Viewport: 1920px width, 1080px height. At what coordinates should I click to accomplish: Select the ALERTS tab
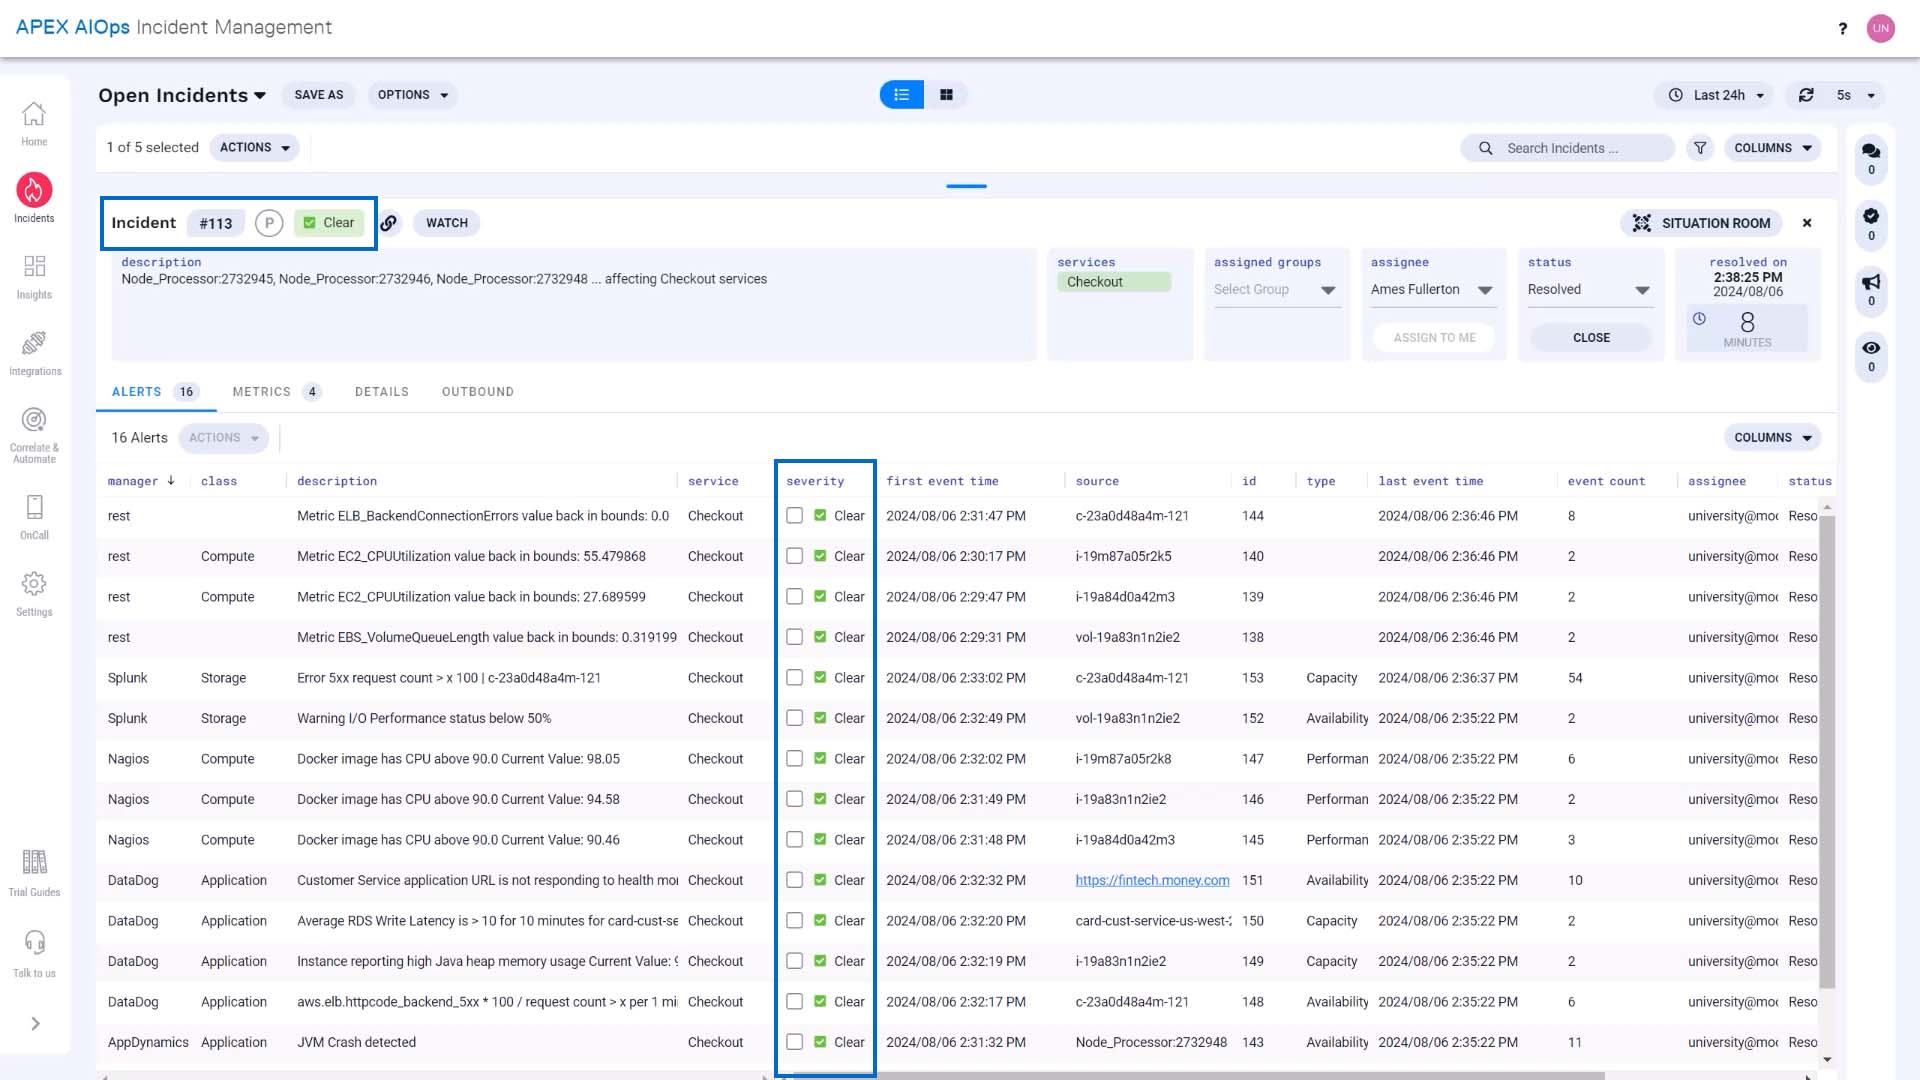(x=156, y=392)
